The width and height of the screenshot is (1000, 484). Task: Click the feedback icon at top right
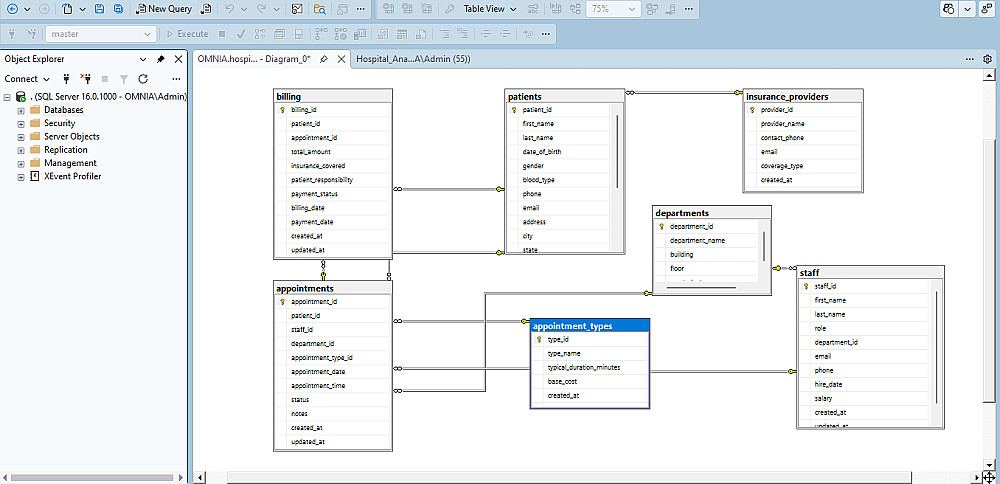(950, 9)
